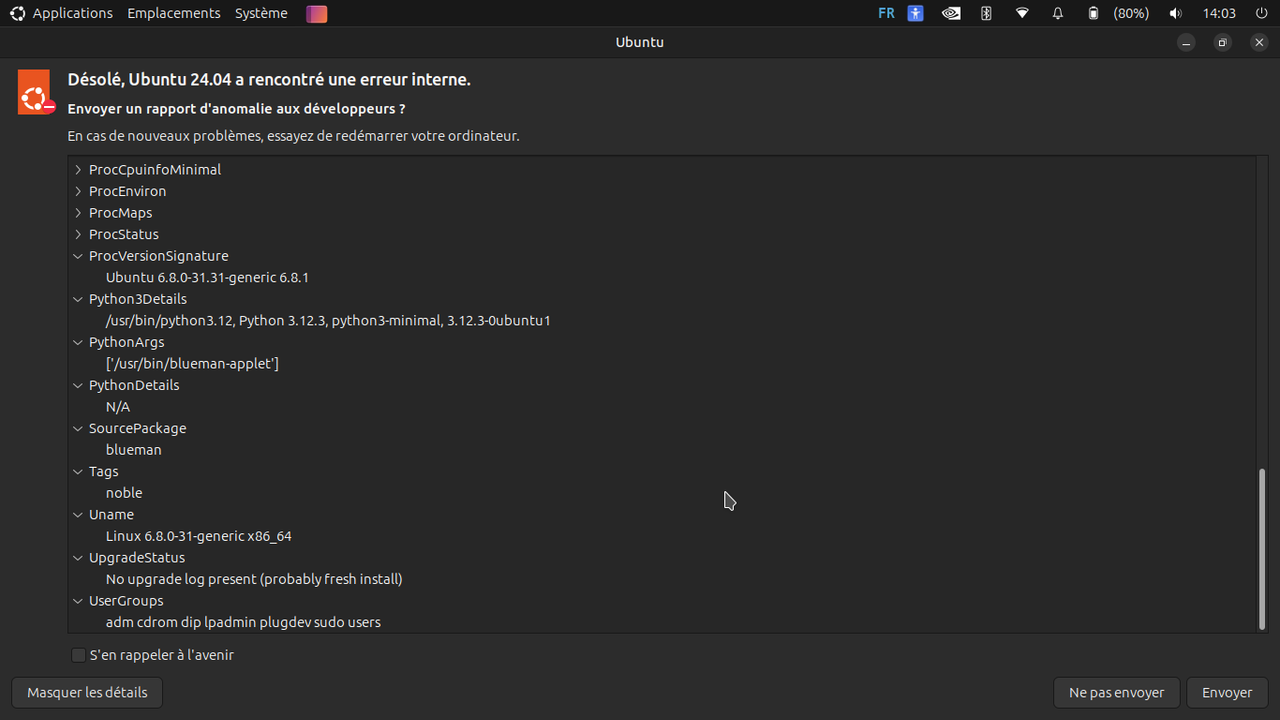Click the power button icon in panel
The image size is (1280, 720).
[x=1262, y=13]
